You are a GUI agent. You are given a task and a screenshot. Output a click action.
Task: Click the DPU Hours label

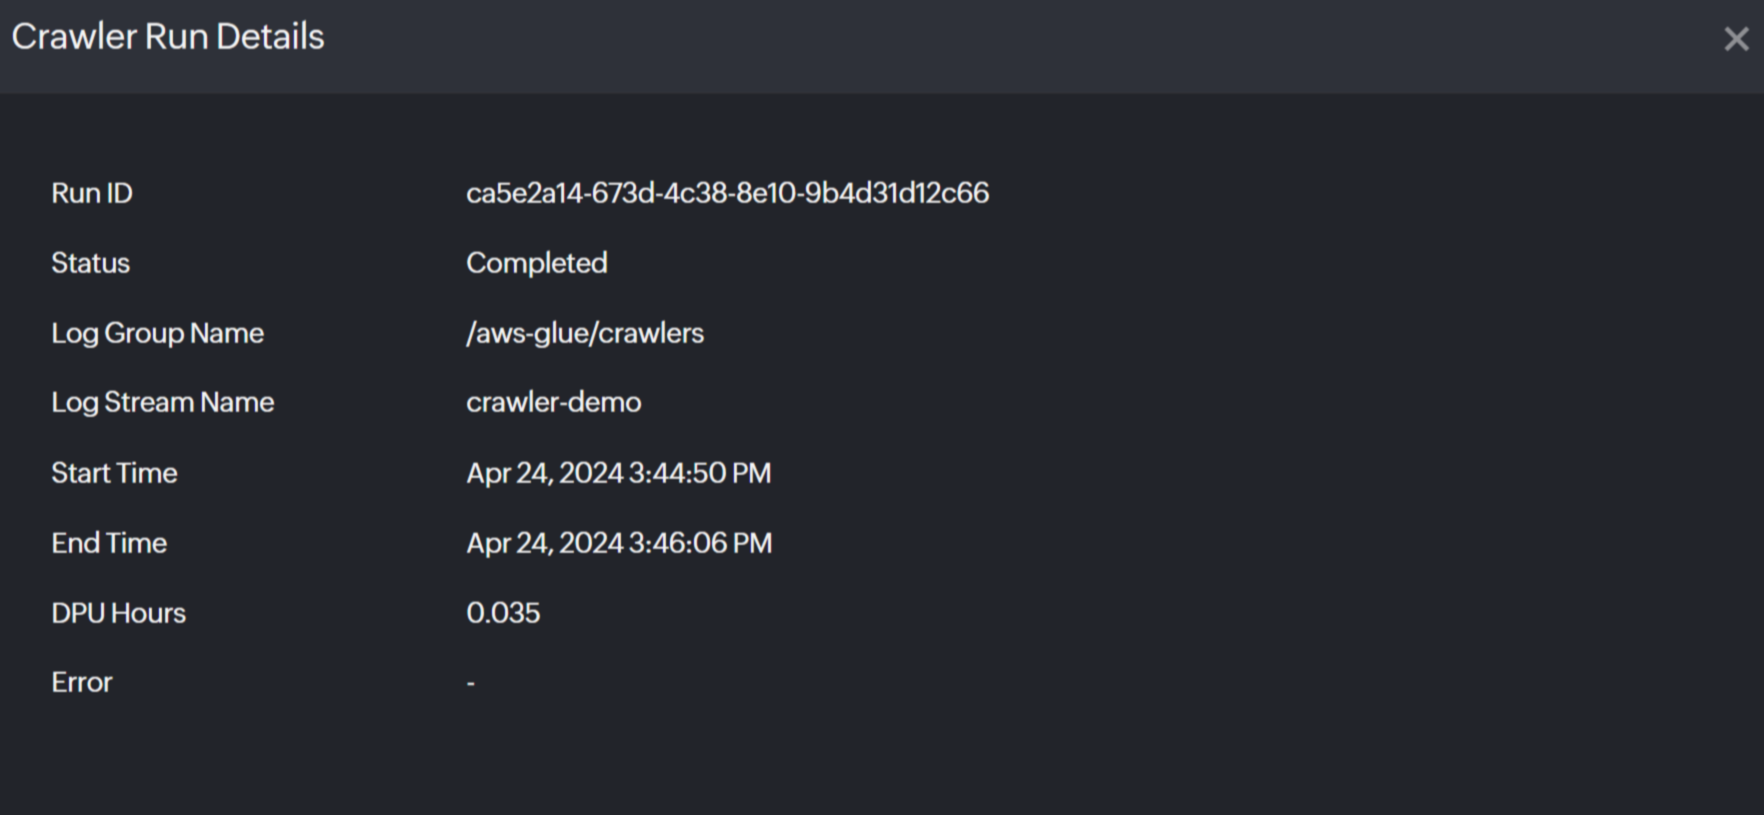tap(119, 613)
